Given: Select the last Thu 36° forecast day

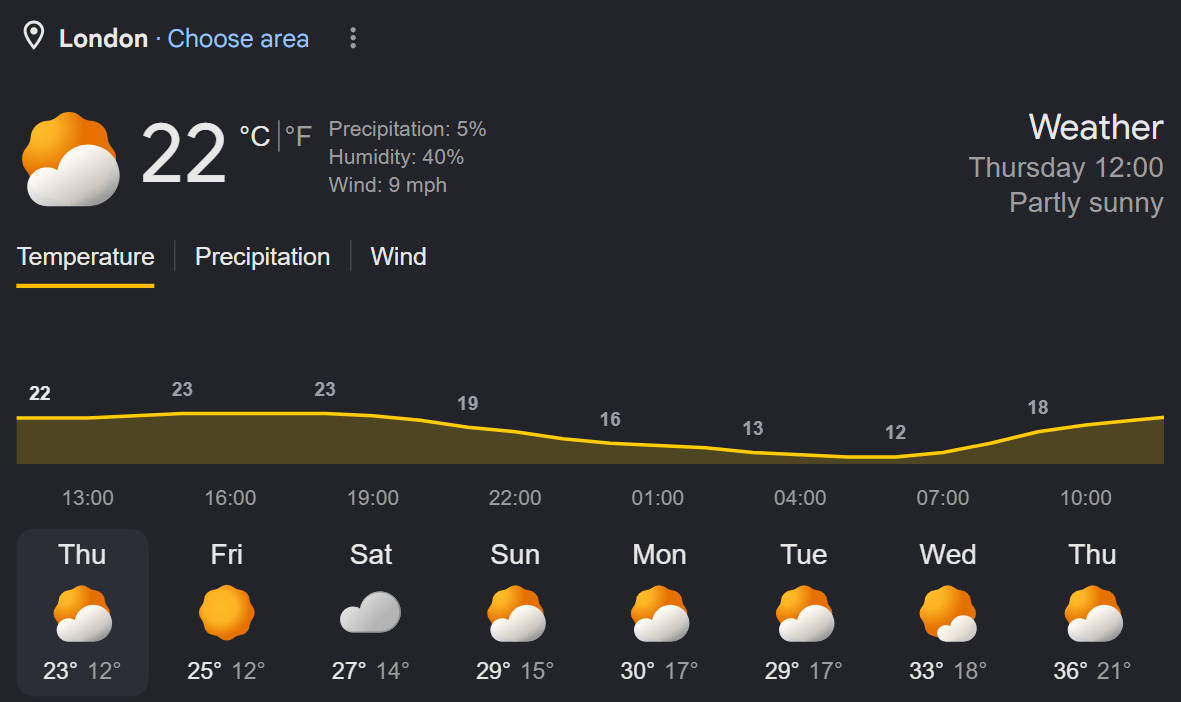Looking at the screenshot, I should click(x=1092, y=612).
